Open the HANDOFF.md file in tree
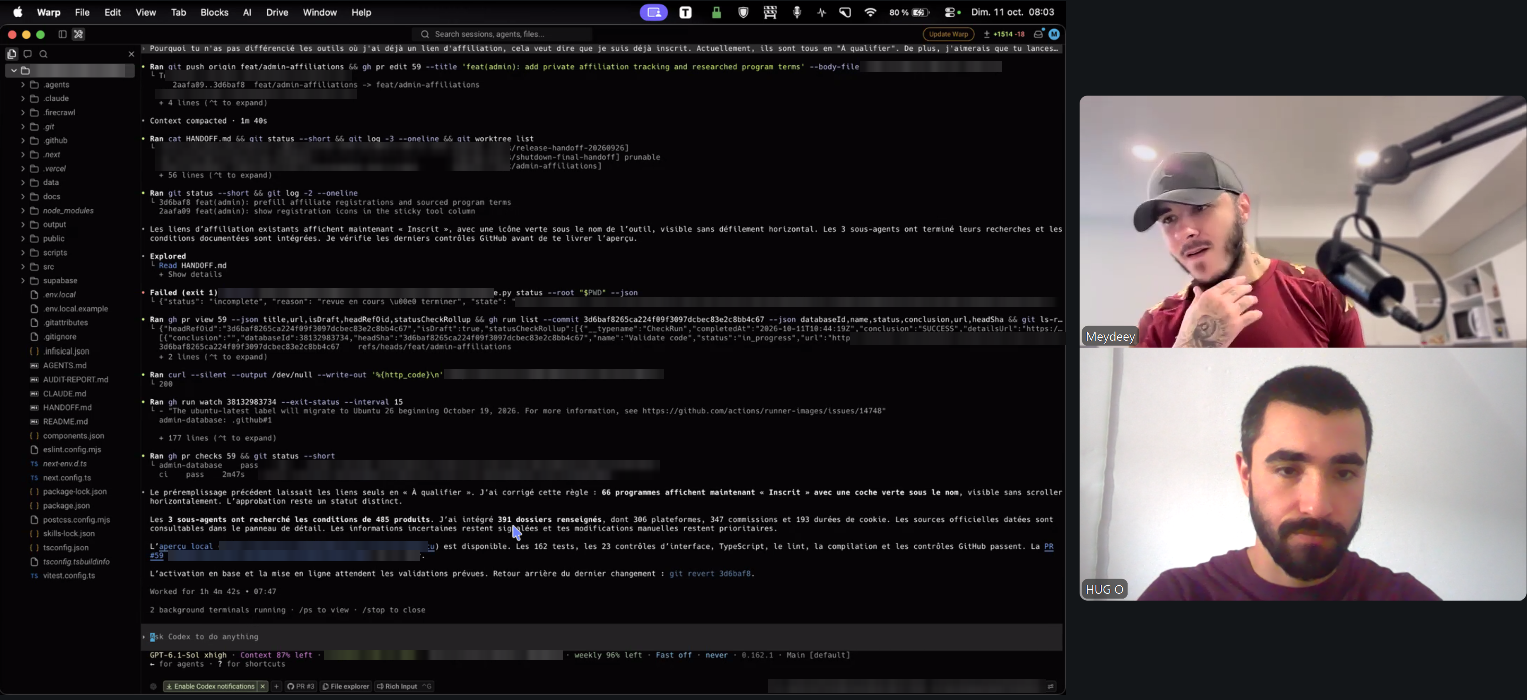 click(x=70, y=408)
